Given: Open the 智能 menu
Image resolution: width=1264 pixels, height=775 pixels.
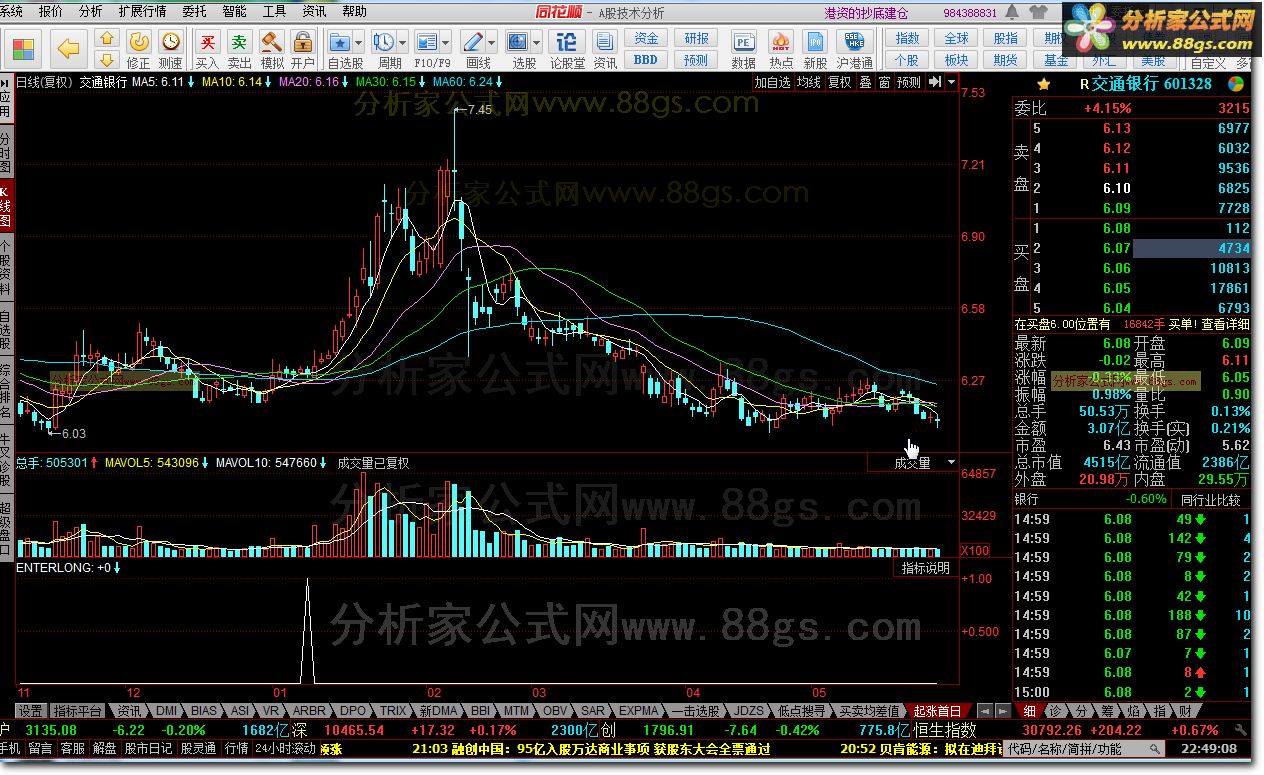Looking at the screenshot, I should tap(234, 11).
